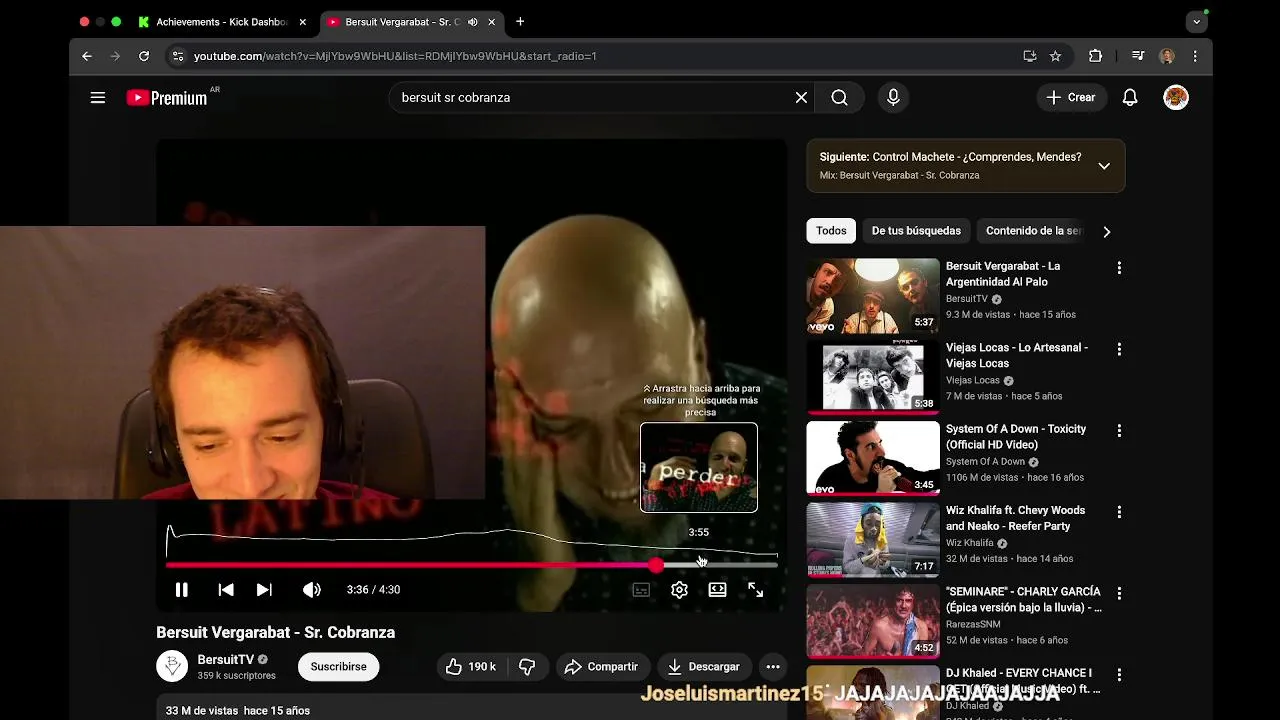Open more actions ellipsis under video
This screenshot has height=720, width=1280.
773,666
